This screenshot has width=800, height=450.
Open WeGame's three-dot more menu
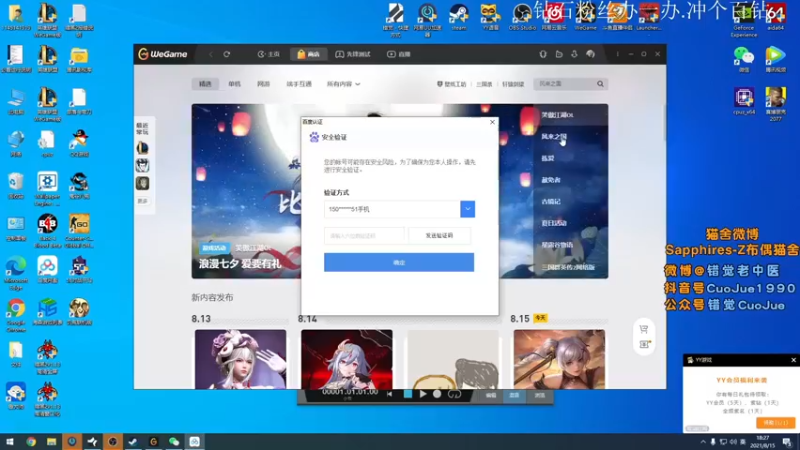[x=617, y=54]
